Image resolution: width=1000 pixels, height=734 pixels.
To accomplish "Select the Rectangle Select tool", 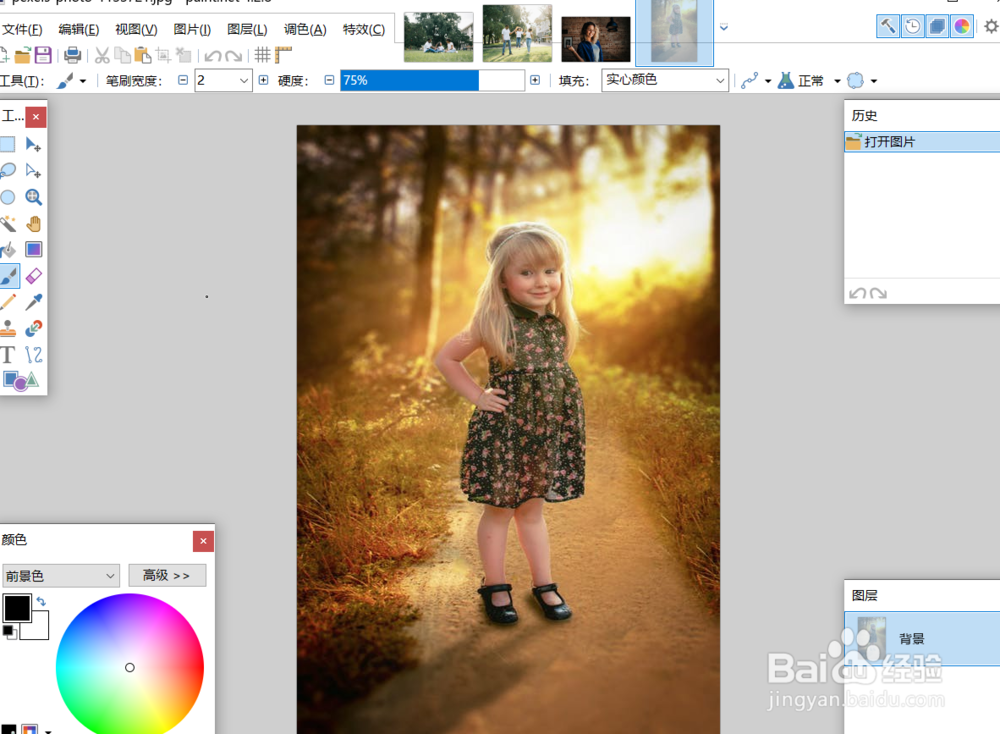I will (7, 144).
